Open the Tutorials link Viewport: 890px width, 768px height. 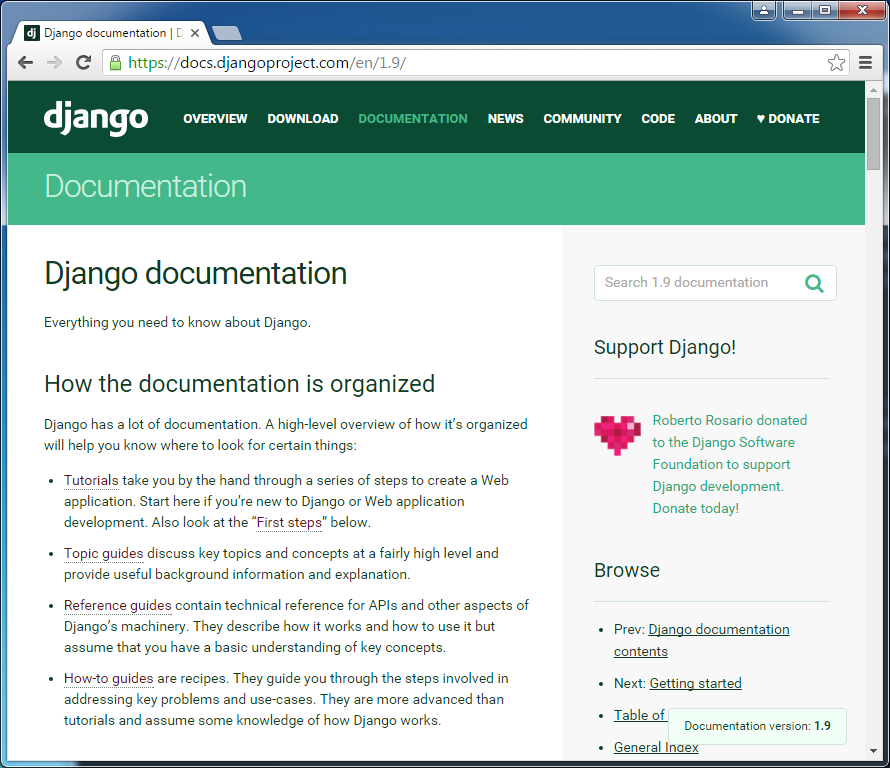(x=91, y=480)
